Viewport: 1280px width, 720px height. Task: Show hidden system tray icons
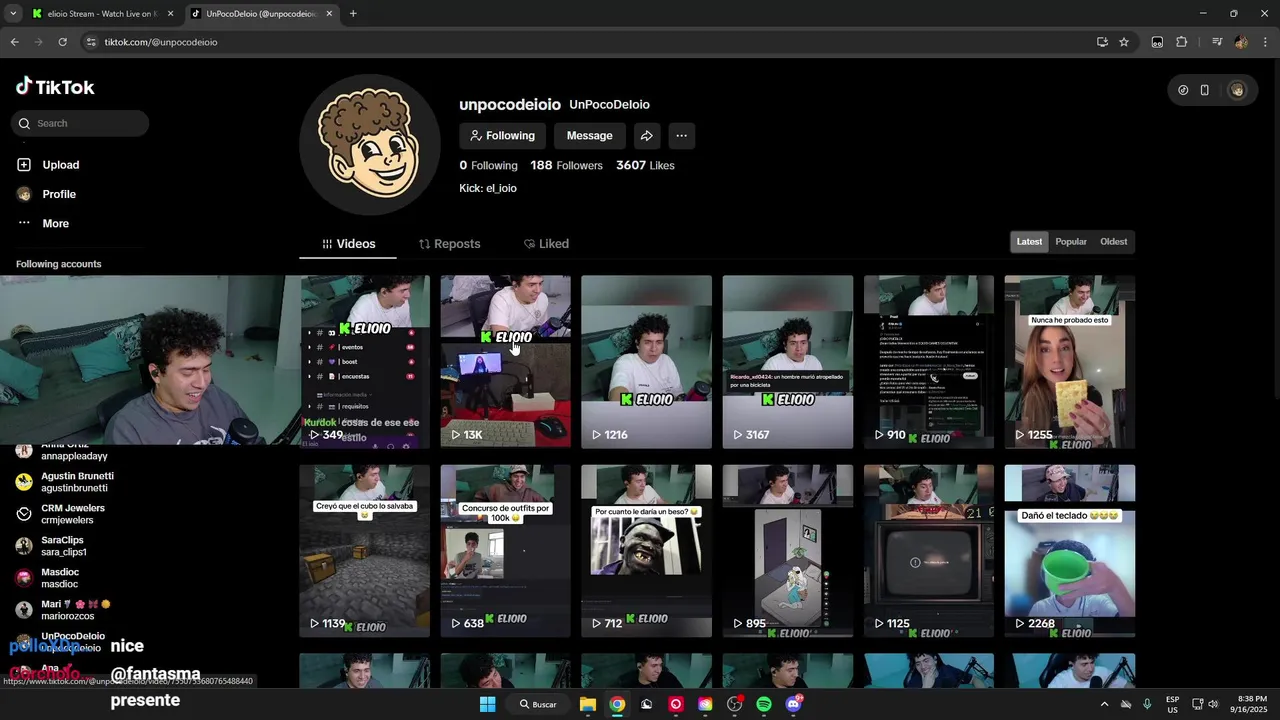(x=1104, y=704)
